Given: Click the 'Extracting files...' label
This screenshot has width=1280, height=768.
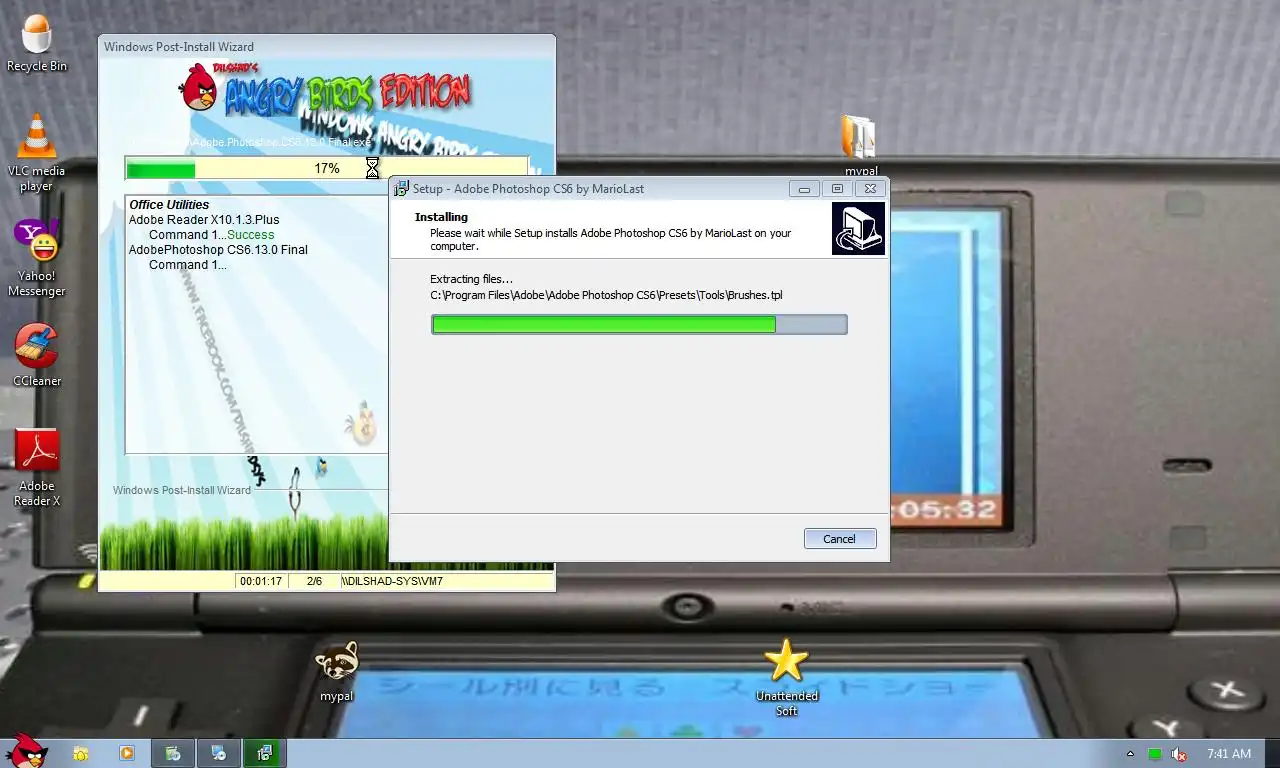Looking at the screenshot, I should click(471, 279).
